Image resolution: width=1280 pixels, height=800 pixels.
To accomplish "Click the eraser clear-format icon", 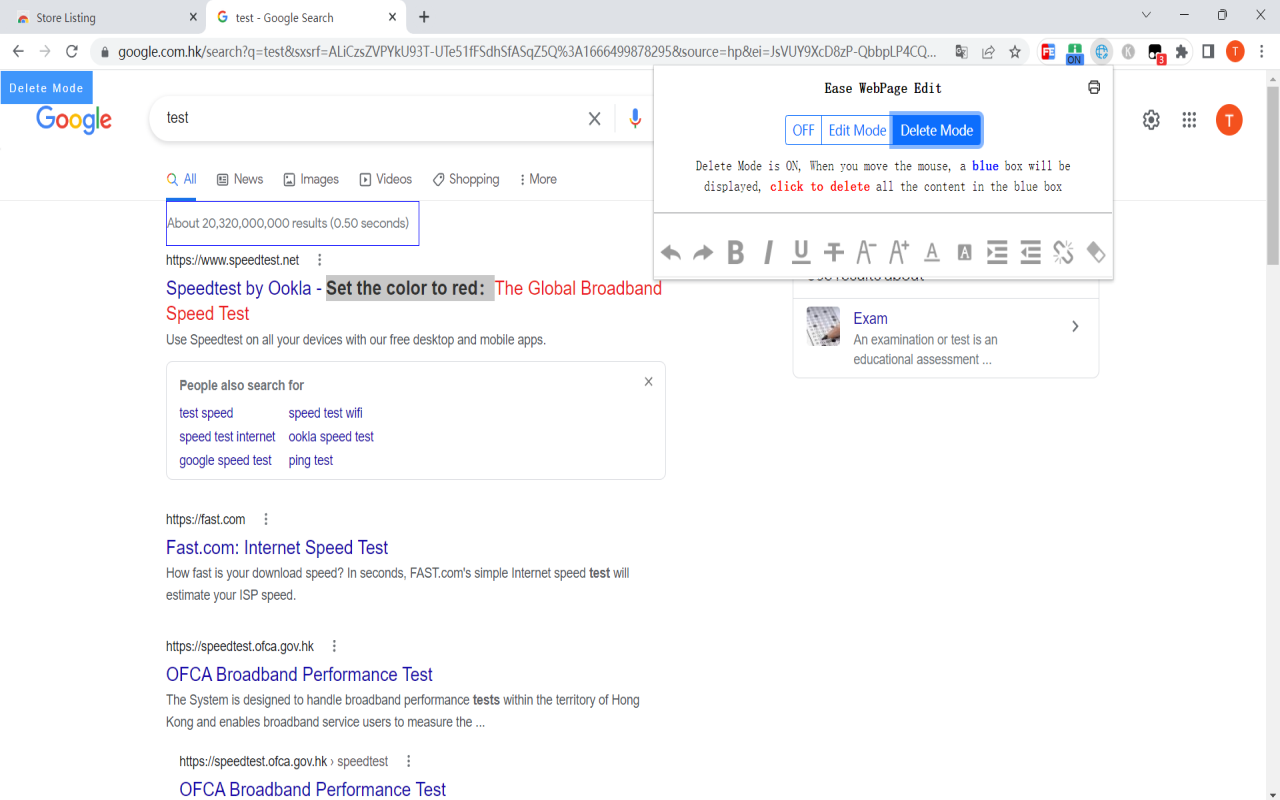I will pos(1096,253).
